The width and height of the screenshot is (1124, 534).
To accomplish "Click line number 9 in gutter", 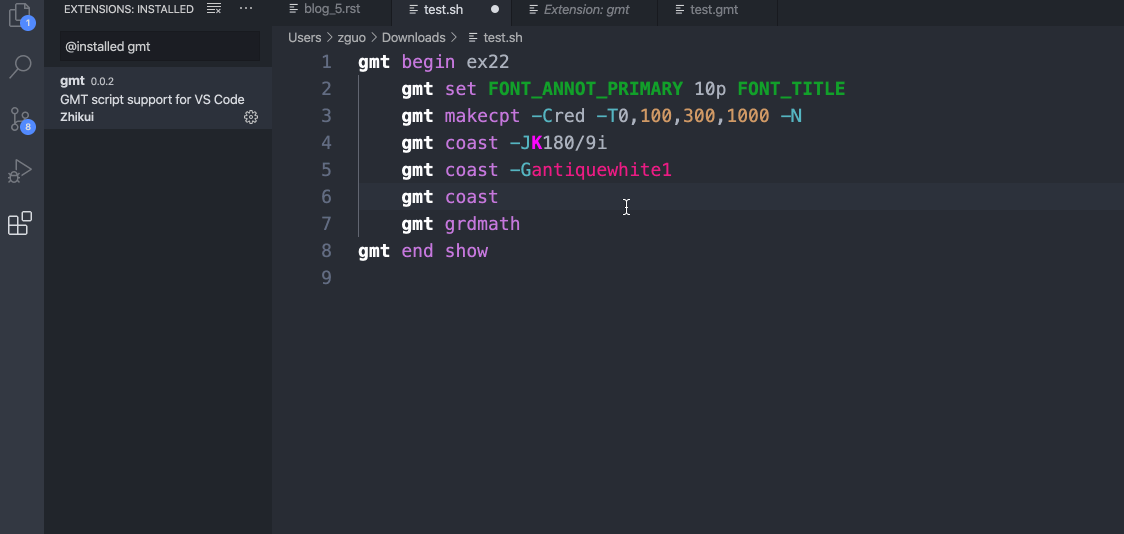I will [326, 277].
